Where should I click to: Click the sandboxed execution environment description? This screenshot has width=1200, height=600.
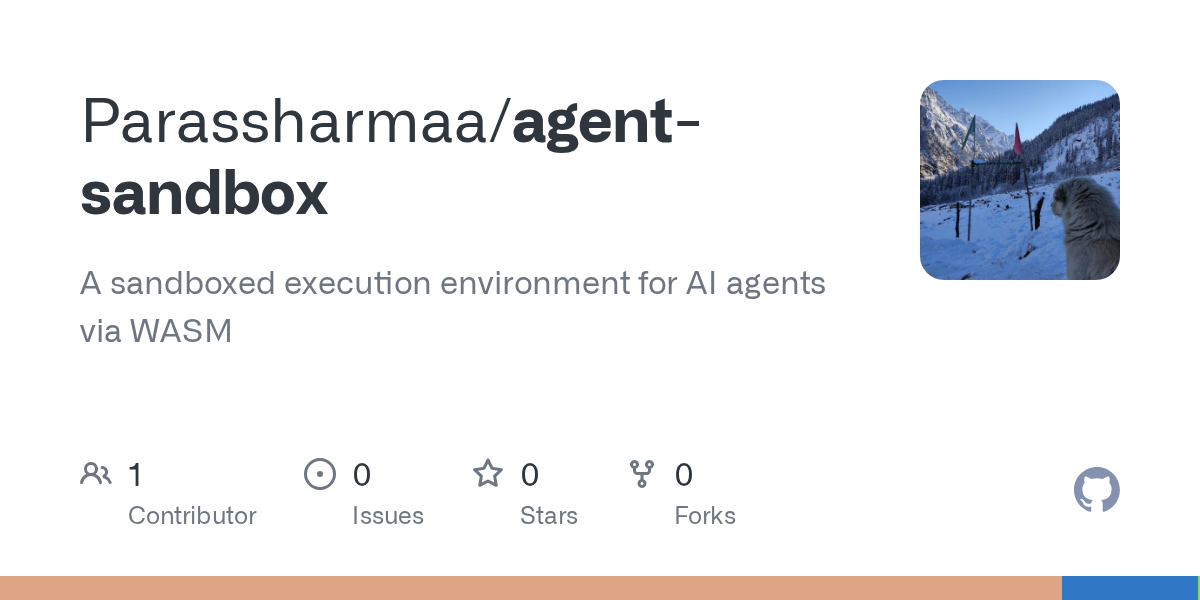452,306
